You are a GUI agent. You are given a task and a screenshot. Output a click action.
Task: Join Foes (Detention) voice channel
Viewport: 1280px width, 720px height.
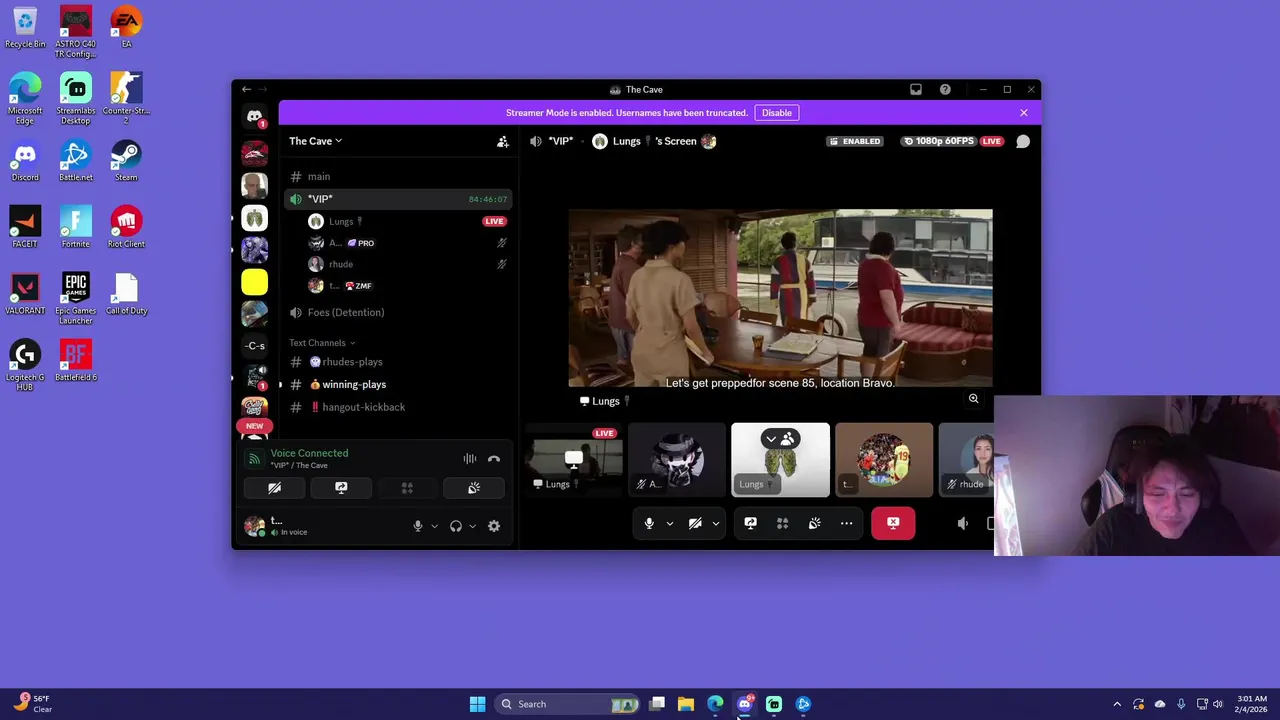[x=398, y=313]
